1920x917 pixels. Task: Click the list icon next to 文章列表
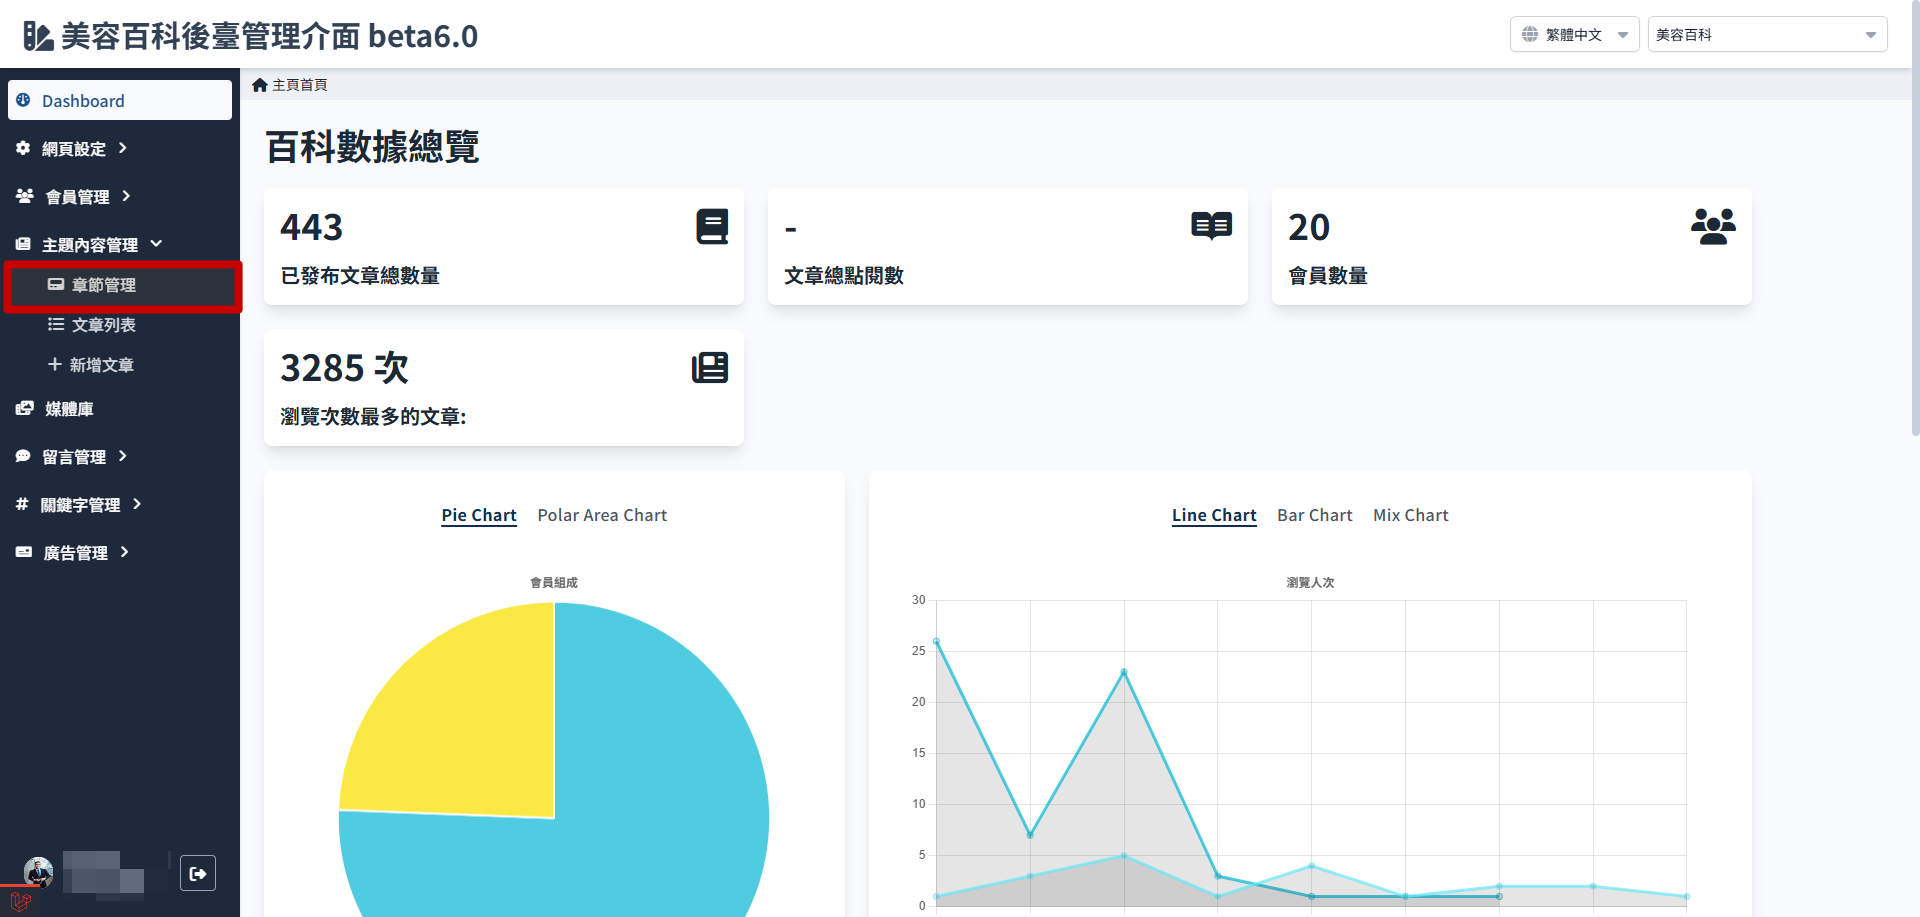pos(56,324)
